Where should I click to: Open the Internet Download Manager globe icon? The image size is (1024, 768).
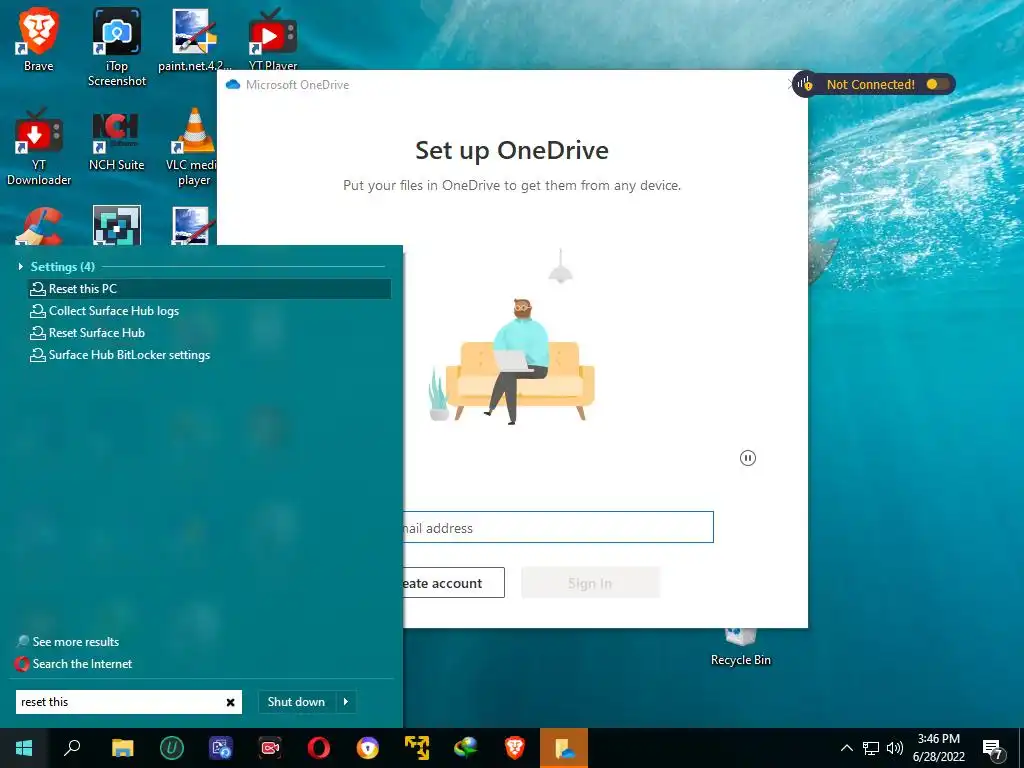[x=466, y=748]
